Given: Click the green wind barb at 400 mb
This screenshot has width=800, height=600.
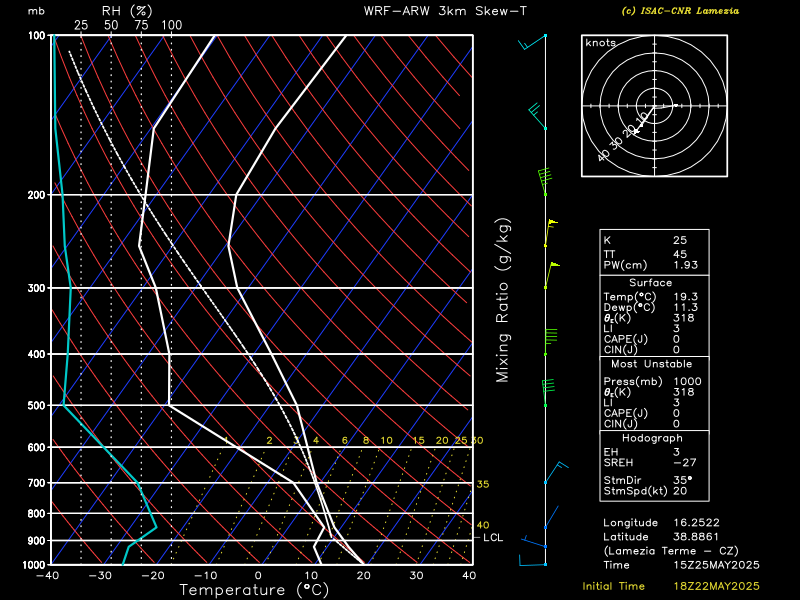Looking at the screenshot, I should [x=551, y=342].
